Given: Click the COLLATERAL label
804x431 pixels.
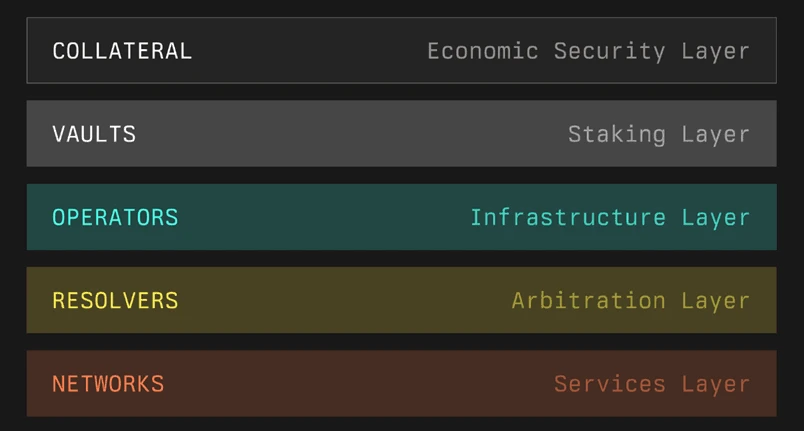Looking at the screenshot, I should [122, 51].
